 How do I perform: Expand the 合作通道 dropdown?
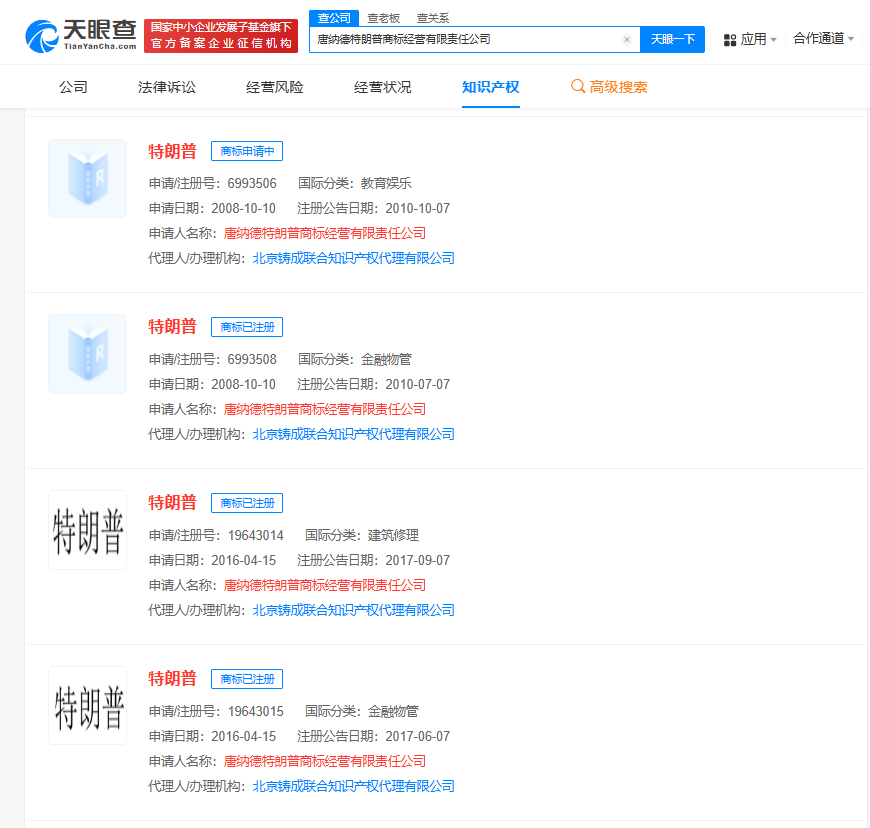coord(823,39)
